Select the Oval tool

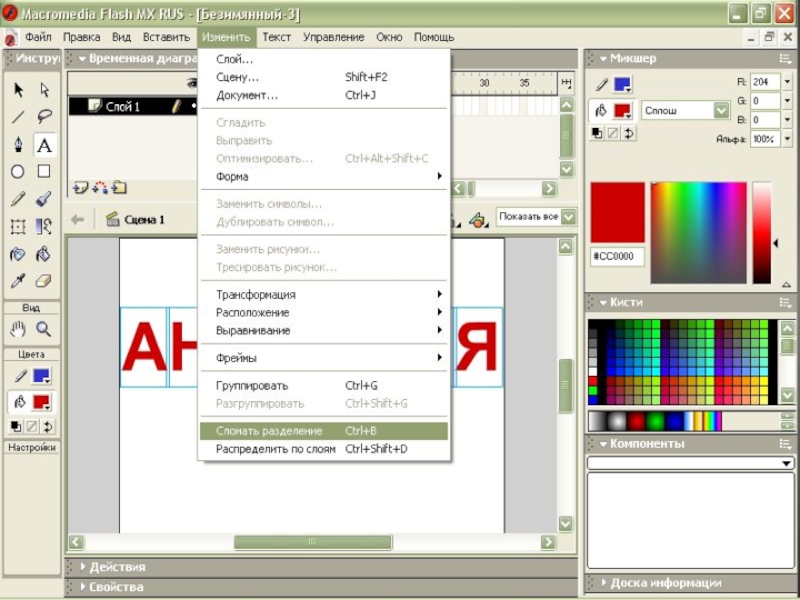pos(18,171)
